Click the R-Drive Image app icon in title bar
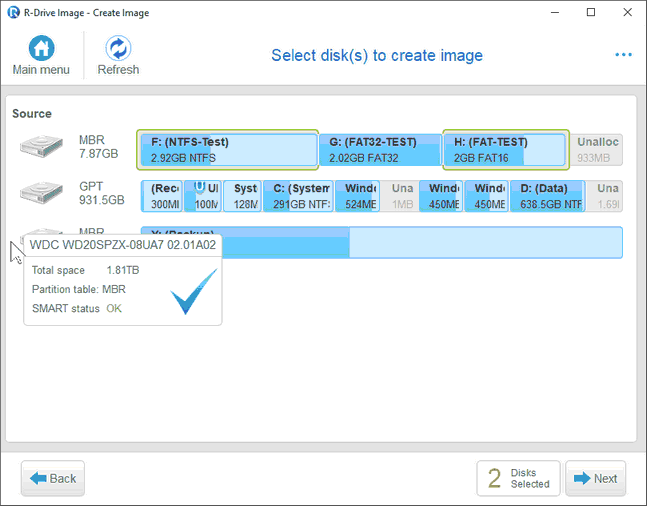647x506 pixels. point(13,12)
